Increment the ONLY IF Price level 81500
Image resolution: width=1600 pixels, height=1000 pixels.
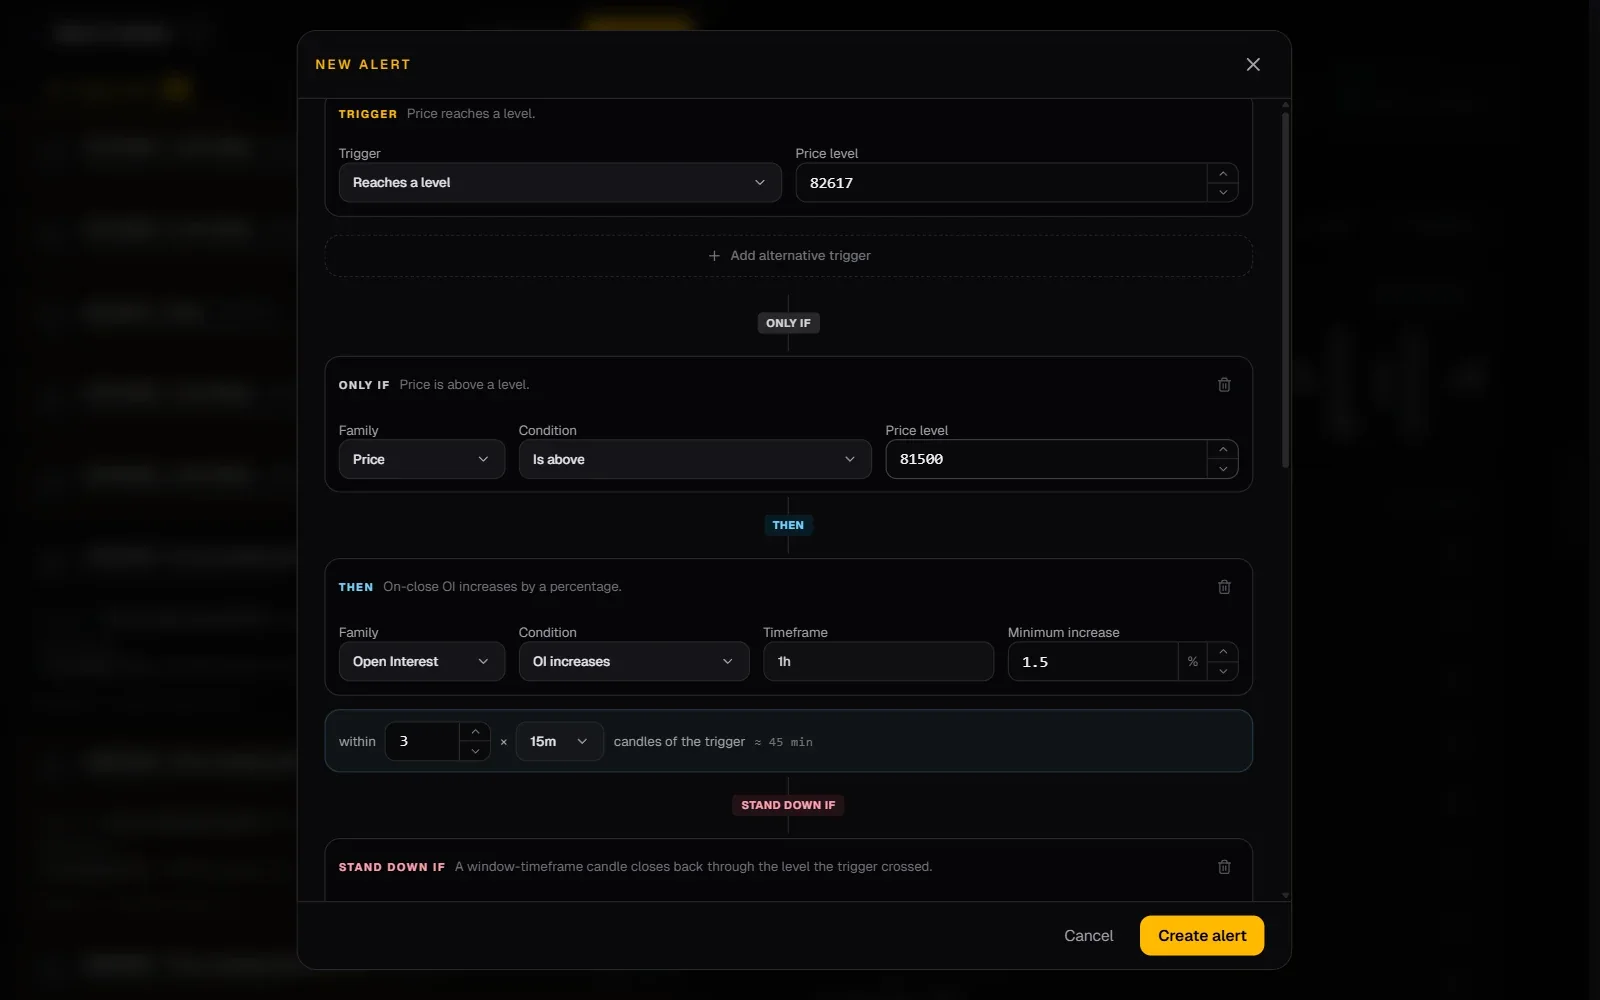click(1223, 450)
